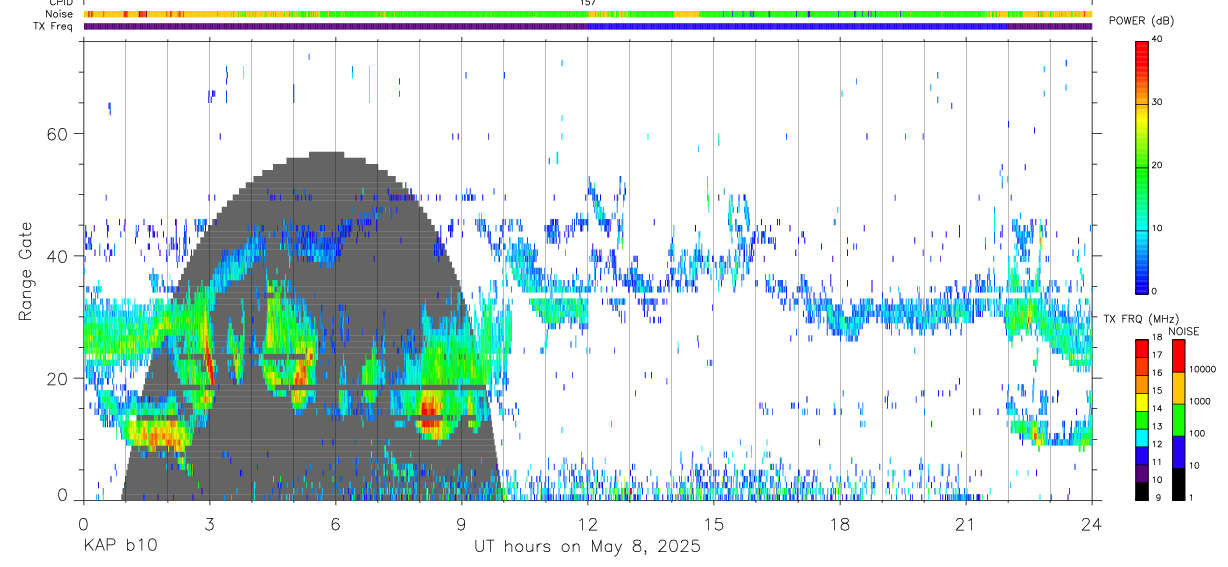Click the 18 MHz tick label
The image size is (1228, 567).
click(1157, 338)
